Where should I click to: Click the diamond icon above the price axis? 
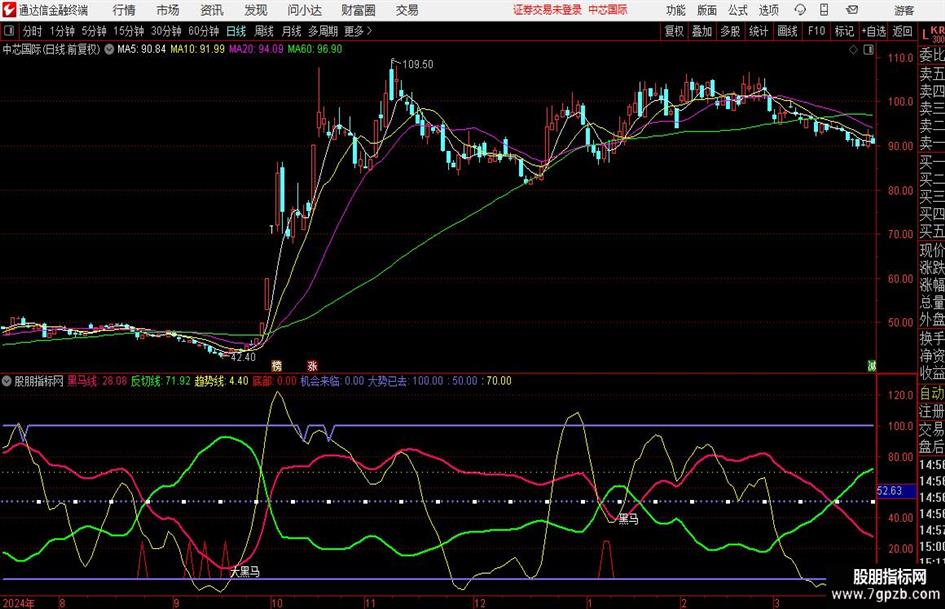[x=853, y=50]
